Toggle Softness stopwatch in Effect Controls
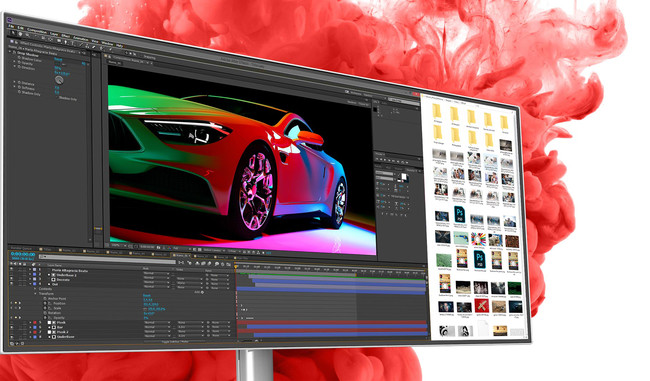The width and height of the screenshot is (650, 381). [x=19, y=87]
